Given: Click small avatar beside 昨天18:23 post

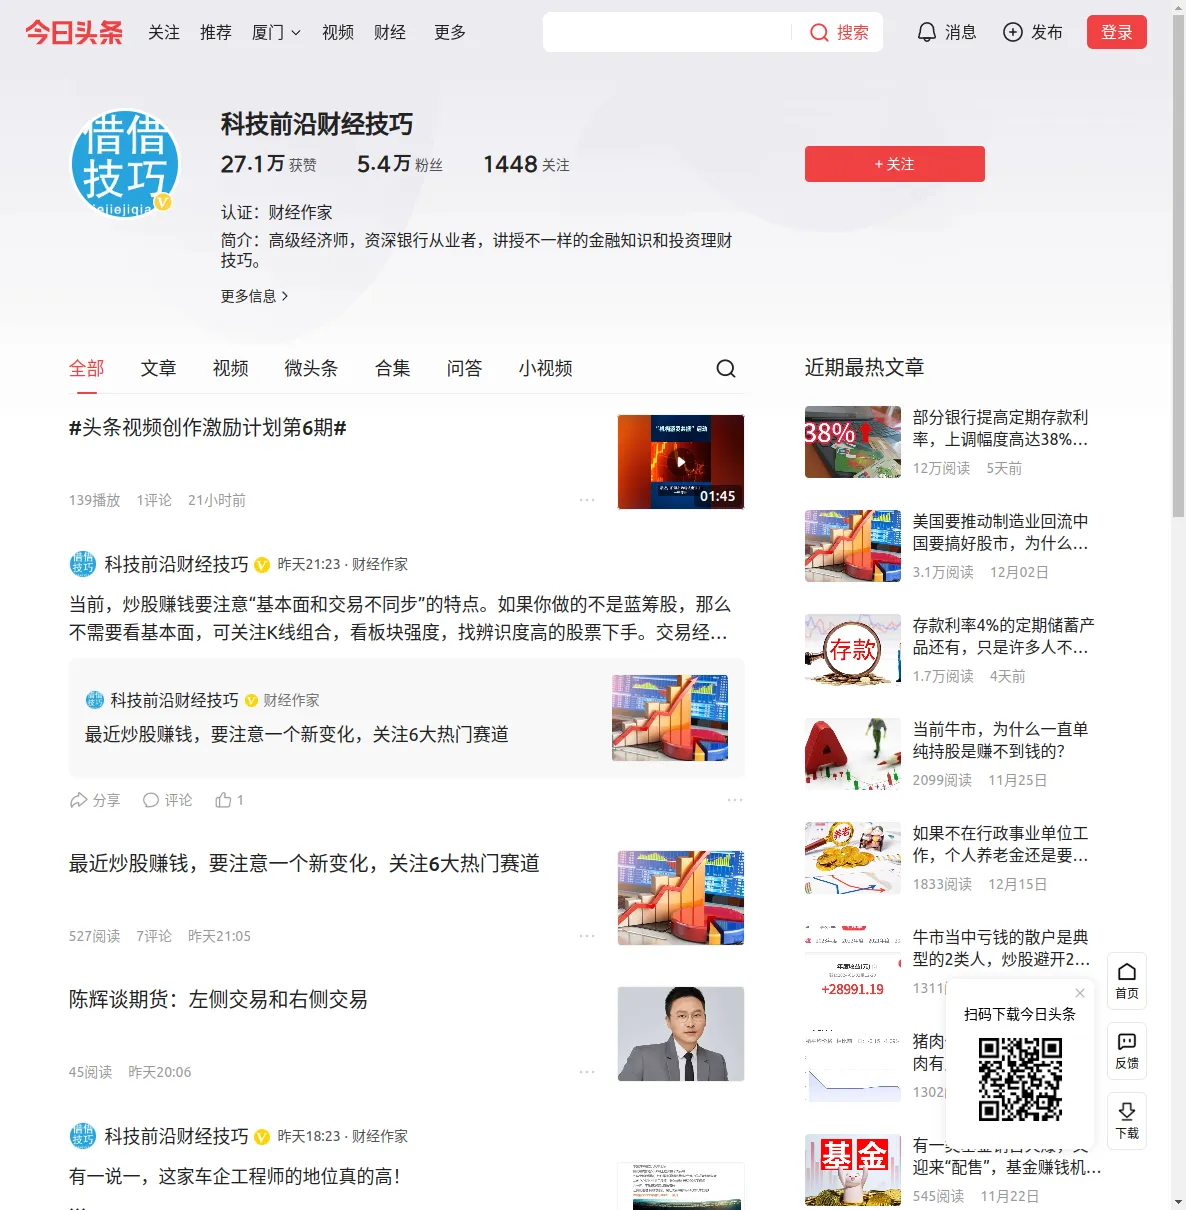Looking at the screenshot, I should 83,1136.
